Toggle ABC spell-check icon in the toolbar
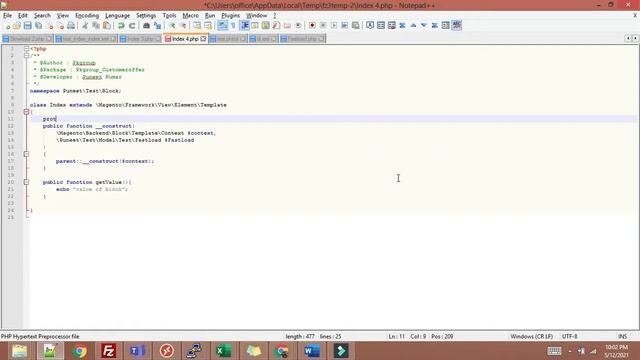This screenshot has width=640, height=360. [457, 26]
